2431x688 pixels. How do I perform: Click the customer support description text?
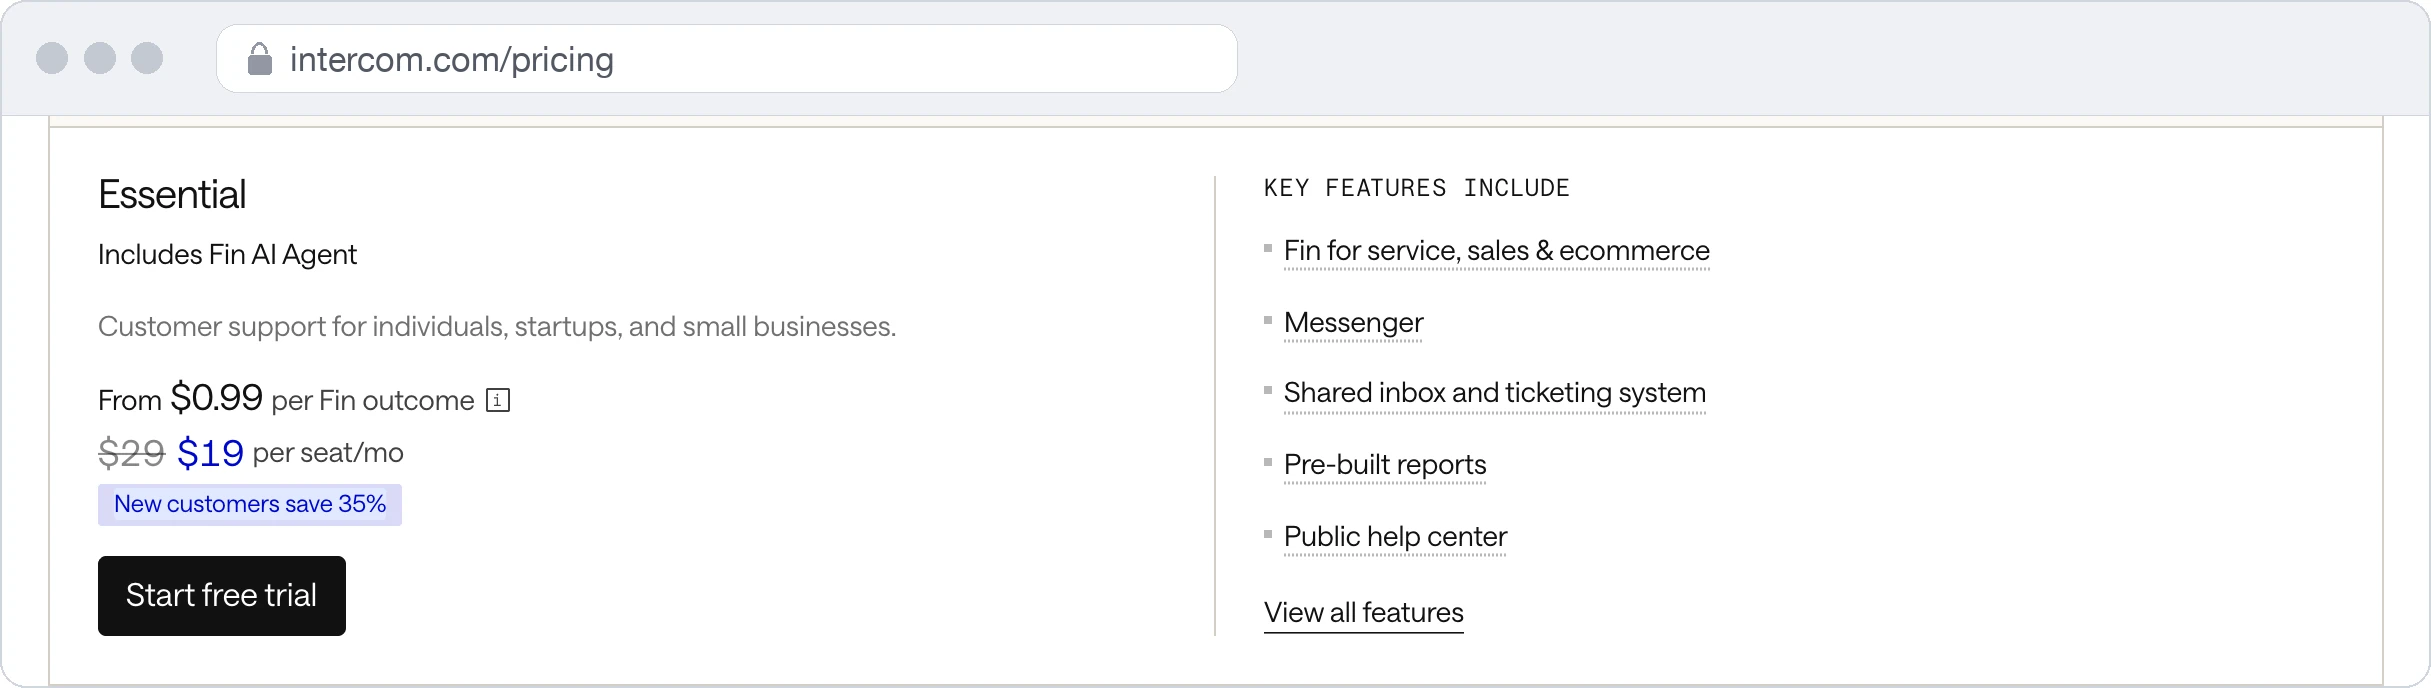pos(497,327)
